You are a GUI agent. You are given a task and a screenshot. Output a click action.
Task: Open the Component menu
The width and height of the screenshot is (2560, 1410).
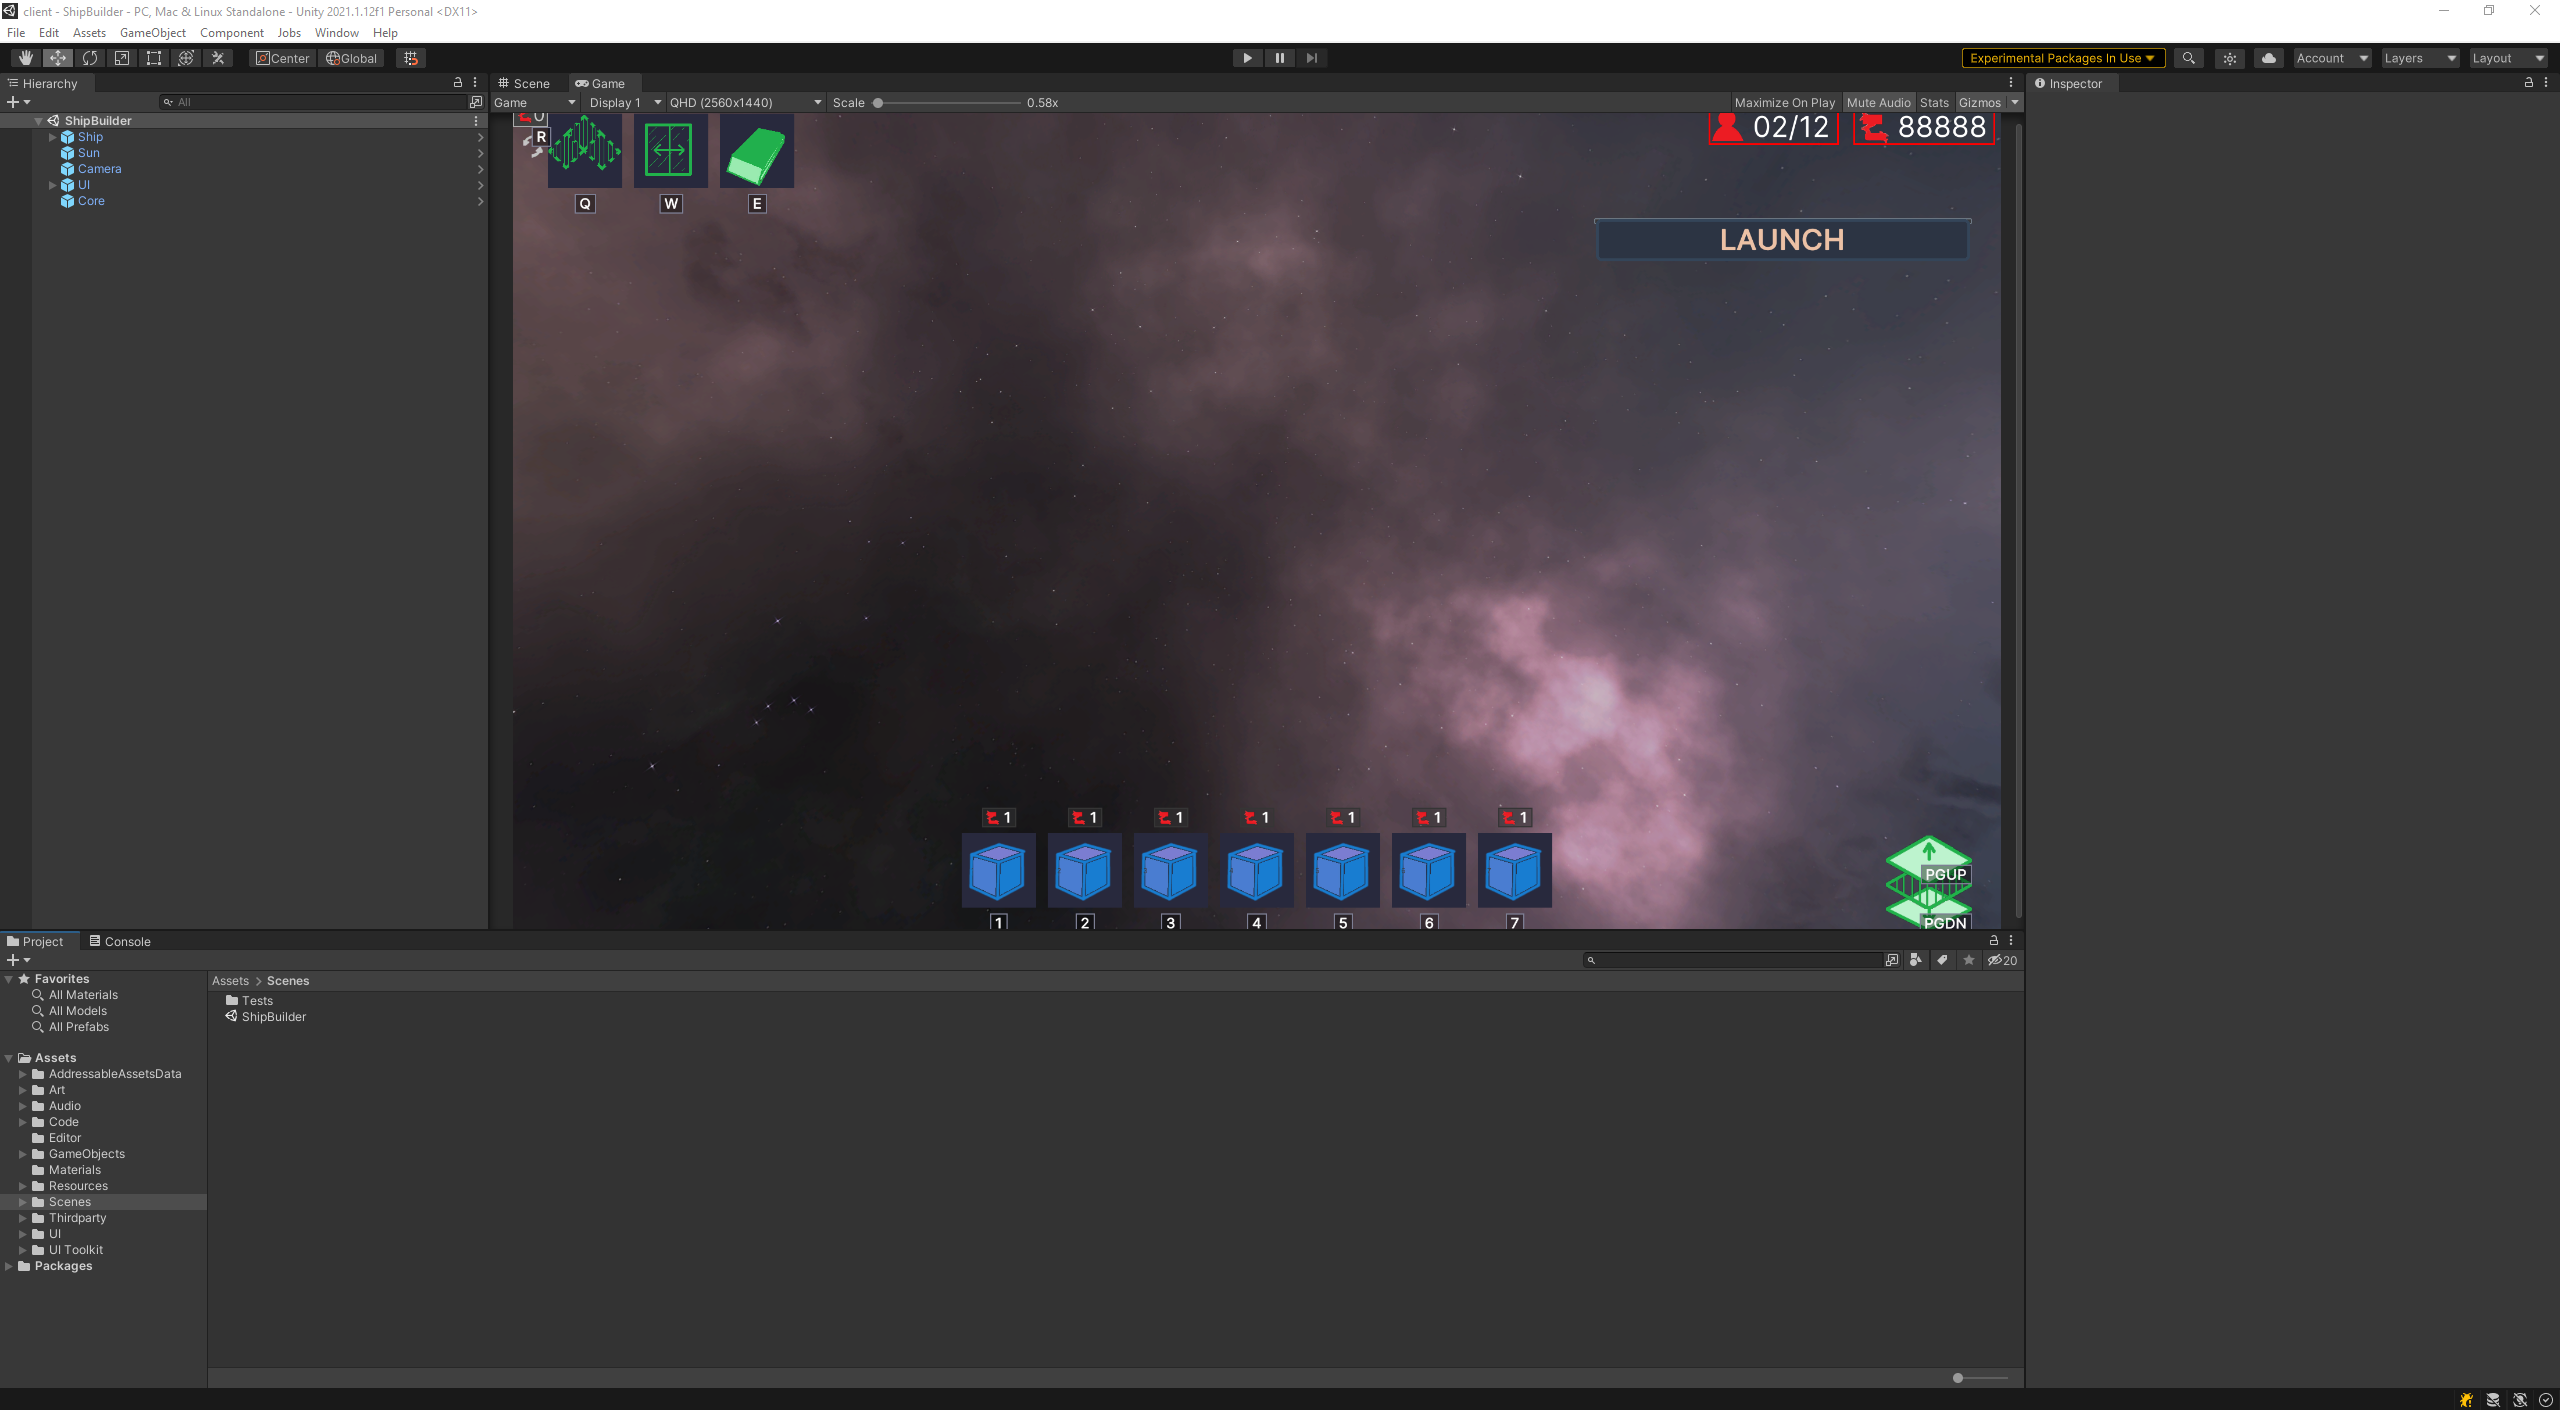[x=232, y=33]
